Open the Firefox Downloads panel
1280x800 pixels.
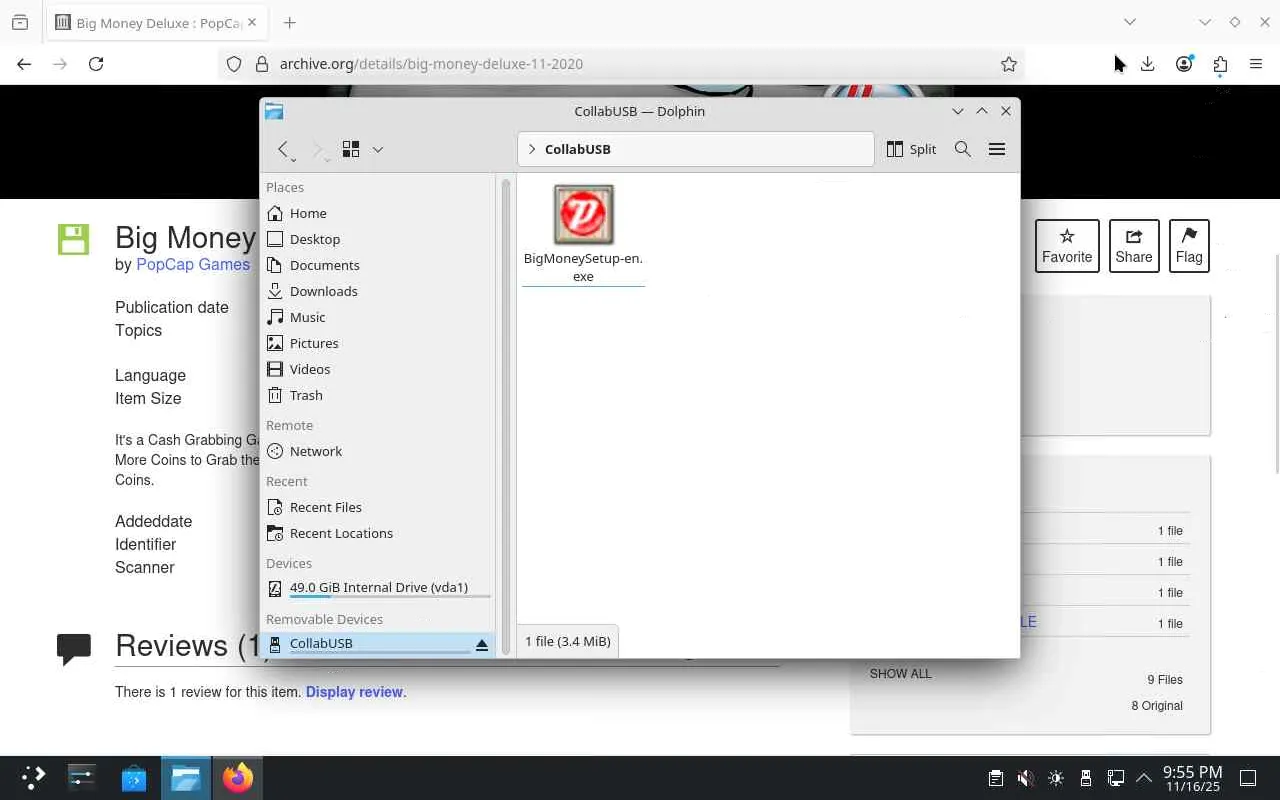tap(1148, 64)
